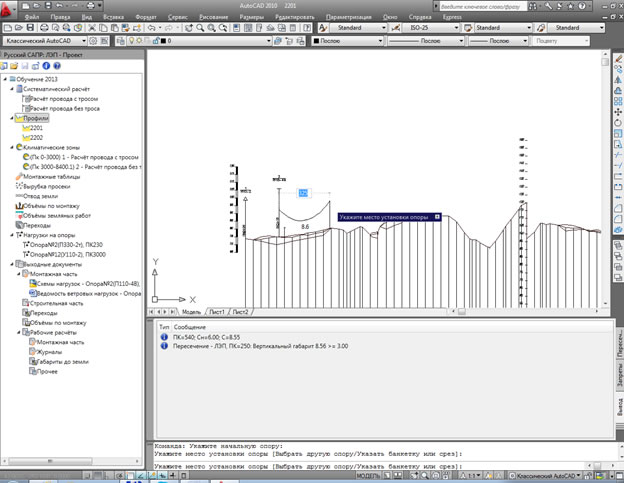Open the color control Послою dropdown
This screenshot has height=483, width=624.
pyautogui.click(x=347, y=41)
